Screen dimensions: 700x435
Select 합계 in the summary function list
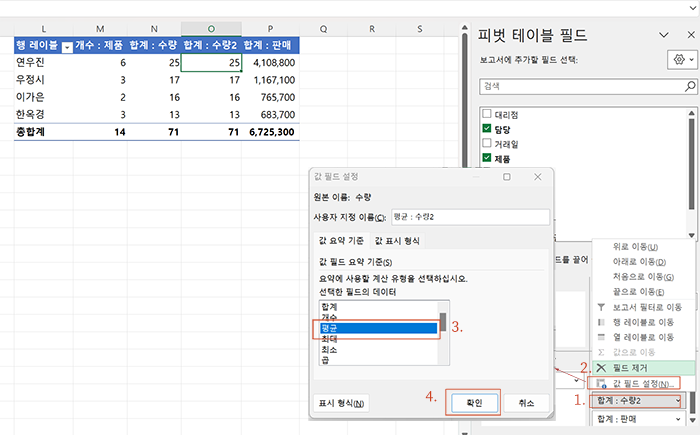(x=379, y=307)
